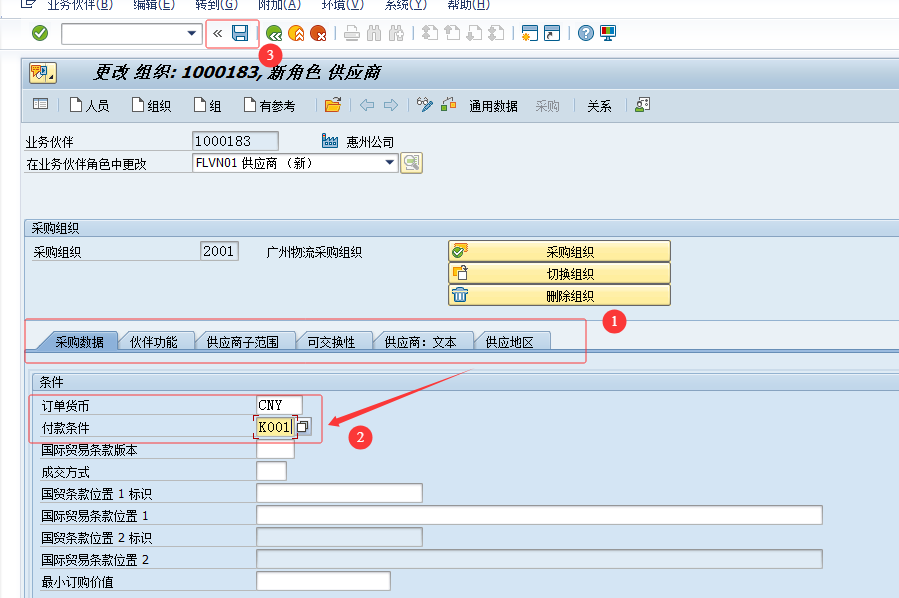The image size is (899, 598).
Task: Click the Customize Local Layout monitor icon
Action: [x=608, y=34]
